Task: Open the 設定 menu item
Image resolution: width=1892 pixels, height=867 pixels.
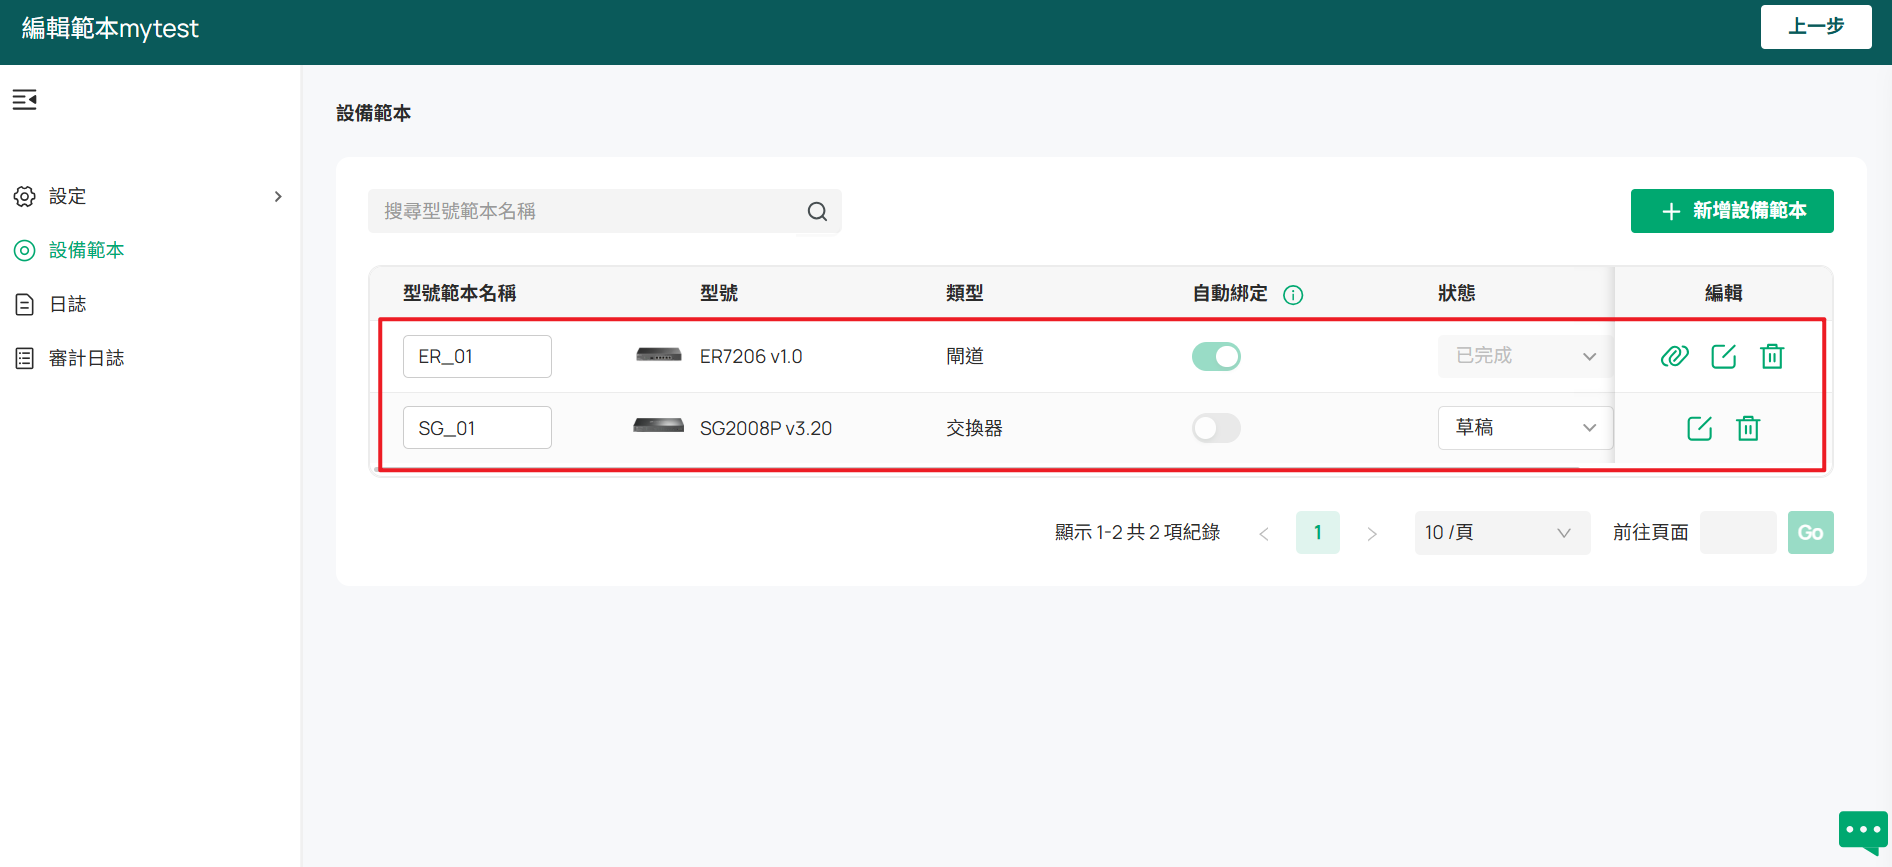Action: click(x=150, y=196)
